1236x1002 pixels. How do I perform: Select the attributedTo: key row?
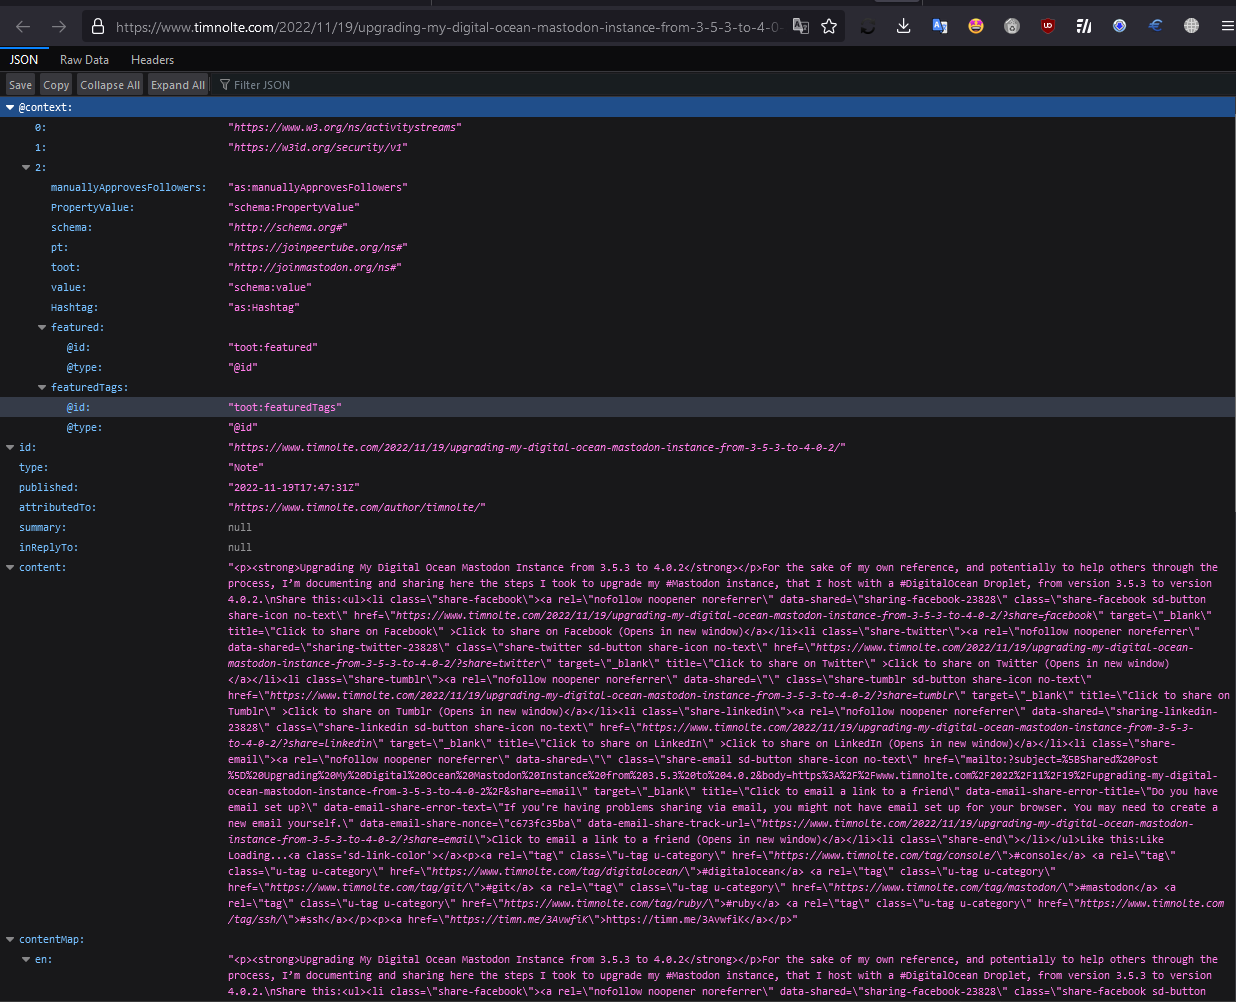click(618, 507)
